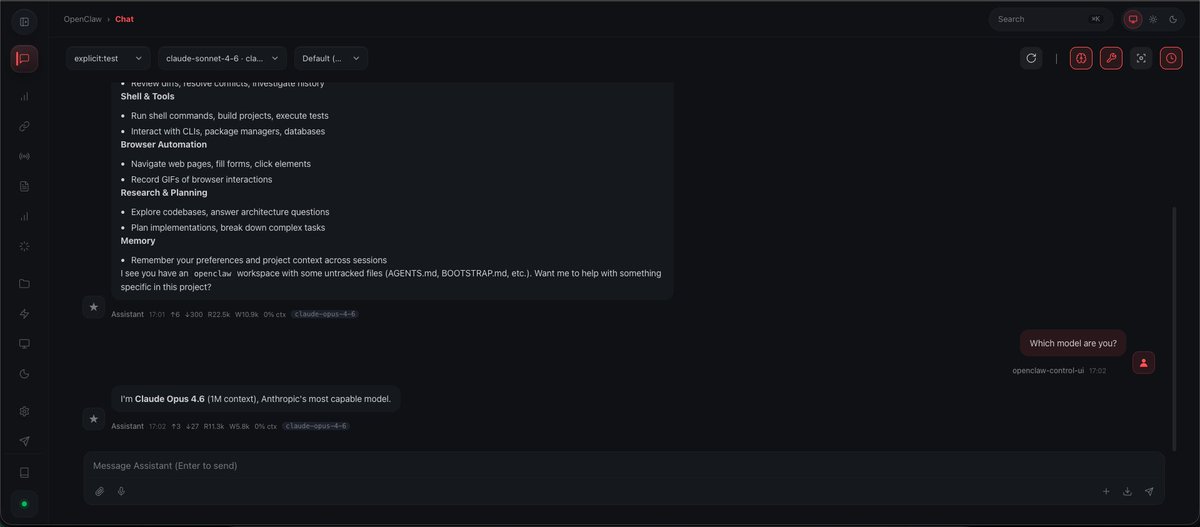Start voice input with microphone icon
This screenshot has height=527, width=1200.
click(x=121, y=491)
